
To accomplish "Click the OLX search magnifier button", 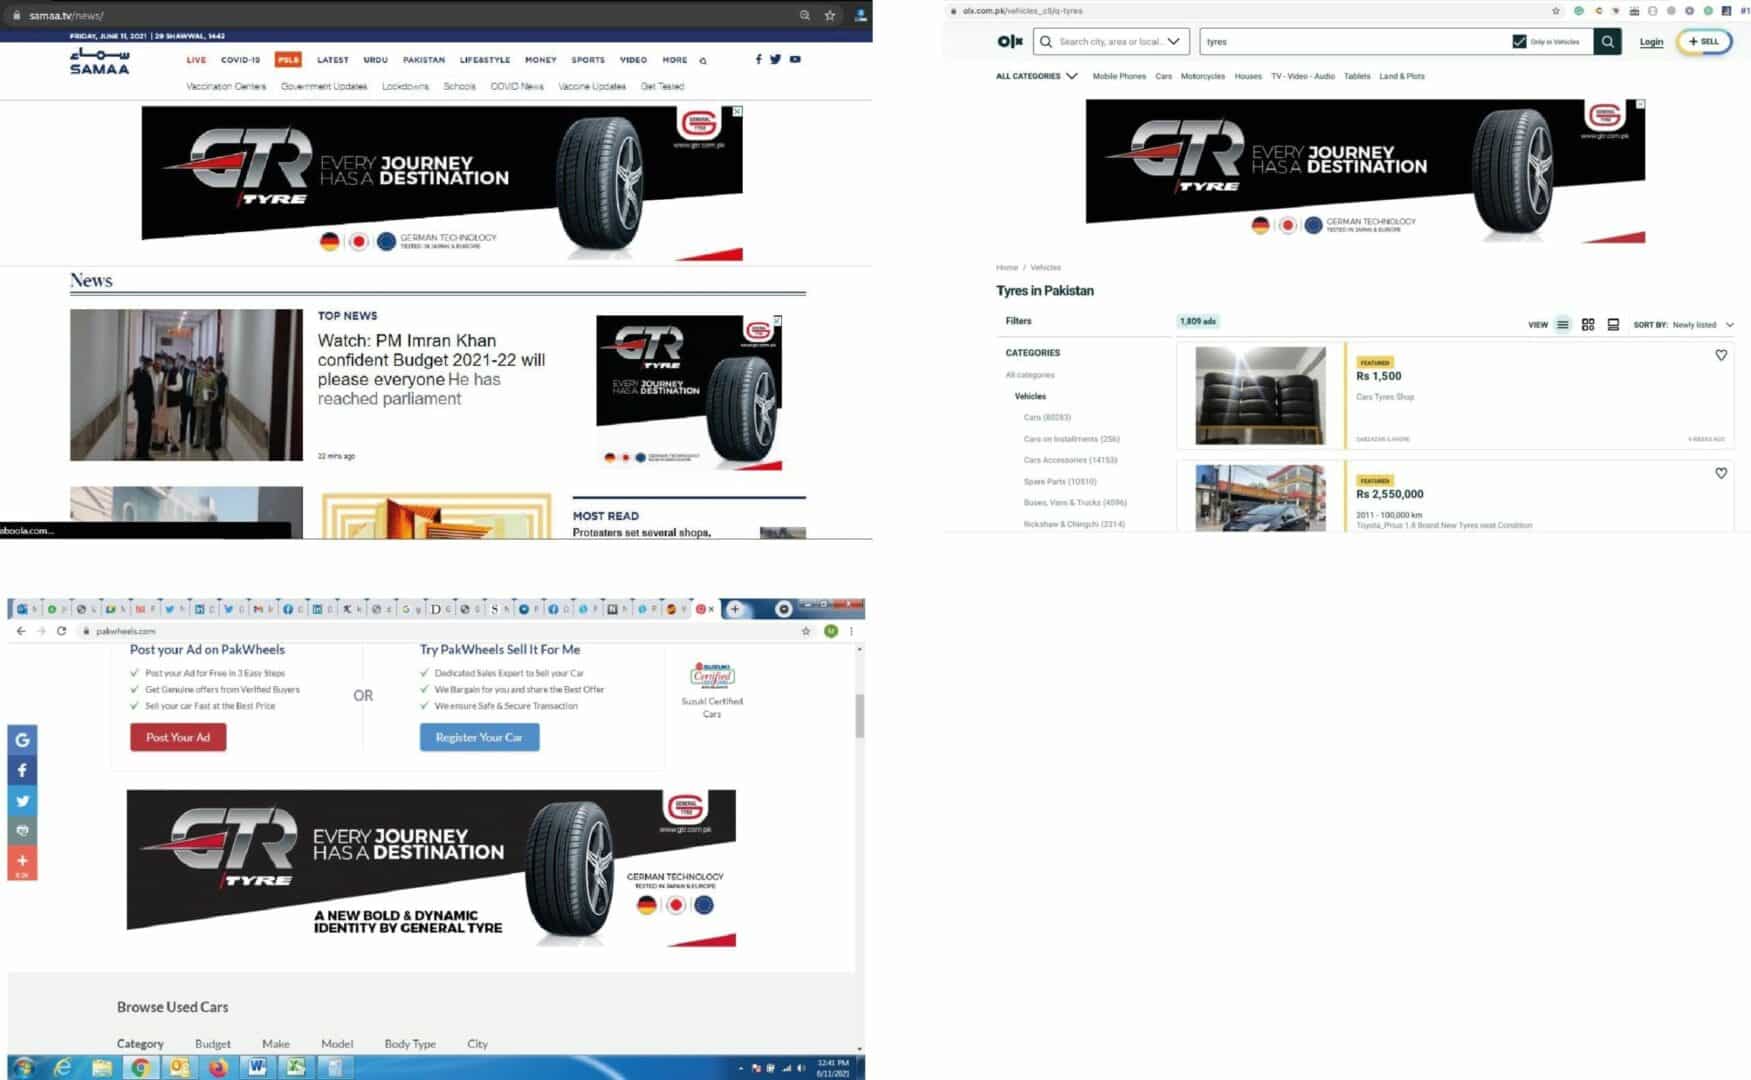I will (1607, 41).
